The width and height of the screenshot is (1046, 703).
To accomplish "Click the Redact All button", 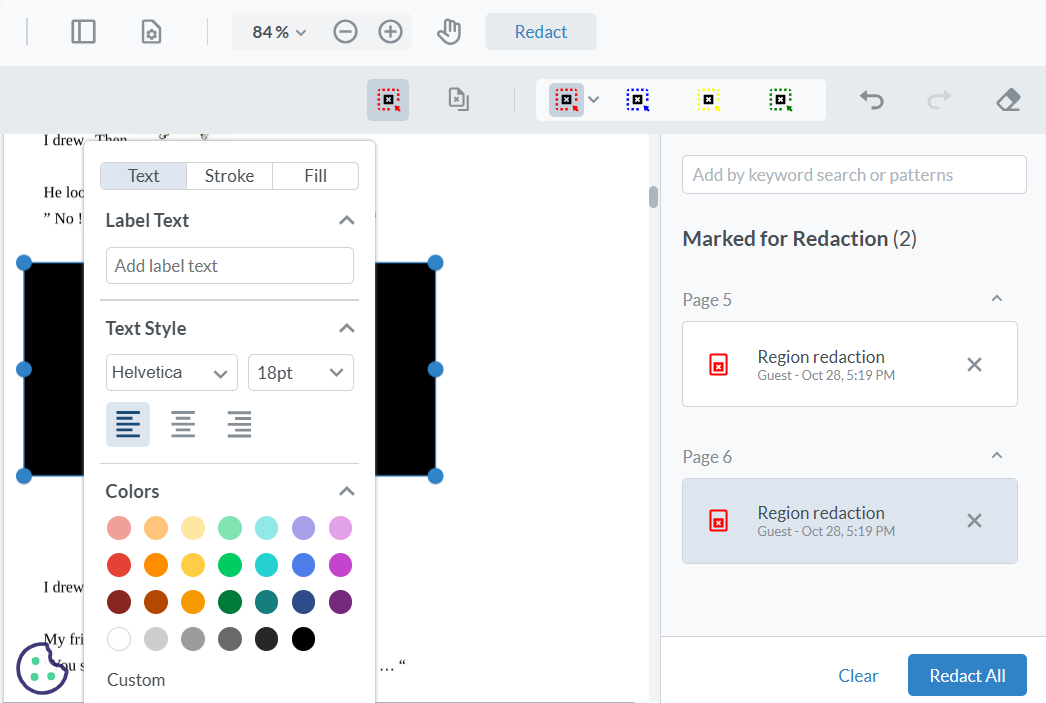I will point(967,675).
